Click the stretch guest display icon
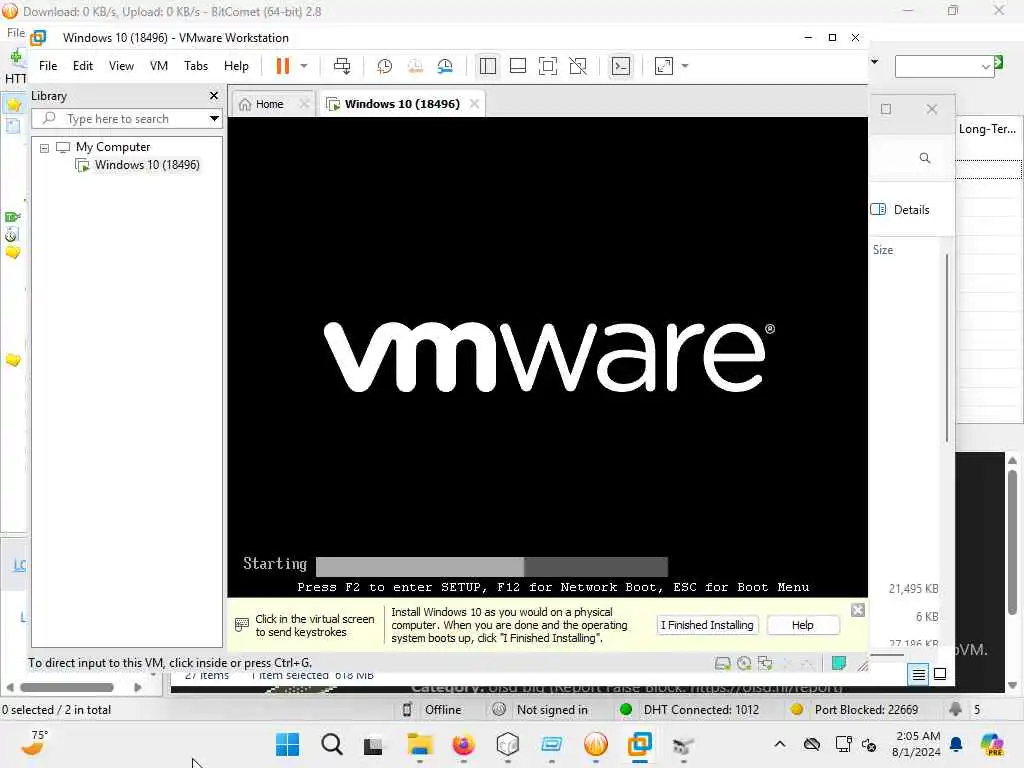The width and height of the screenshot is (1024, 768). (664, 66)
